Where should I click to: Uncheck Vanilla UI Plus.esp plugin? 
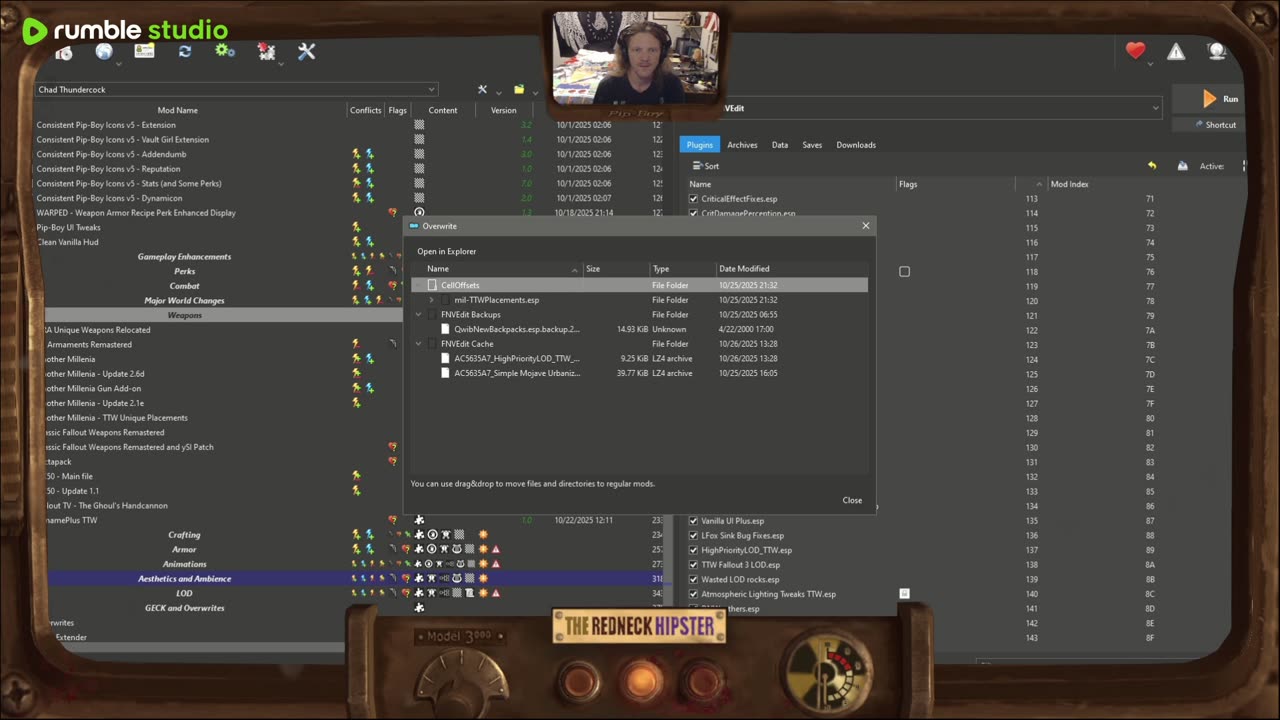[x=694, y=521]
